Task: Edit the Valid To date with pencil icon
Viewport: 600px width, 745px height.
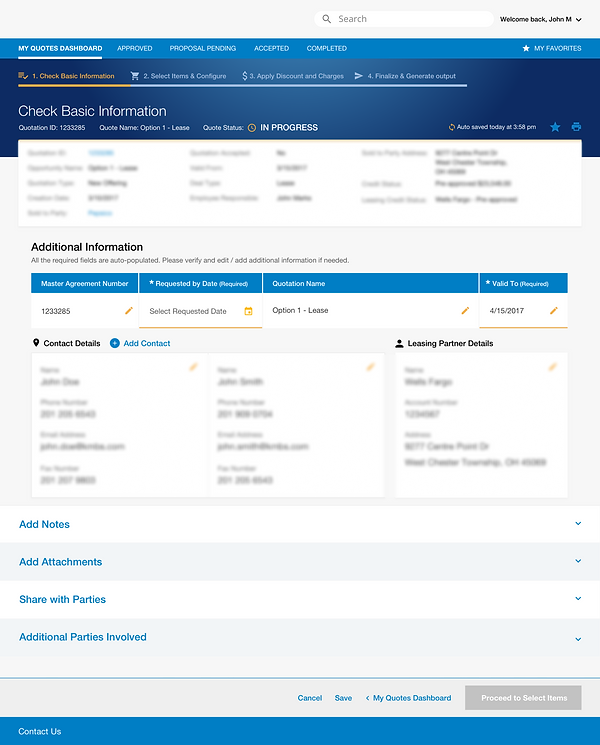Action: click(x=553, y=311)
